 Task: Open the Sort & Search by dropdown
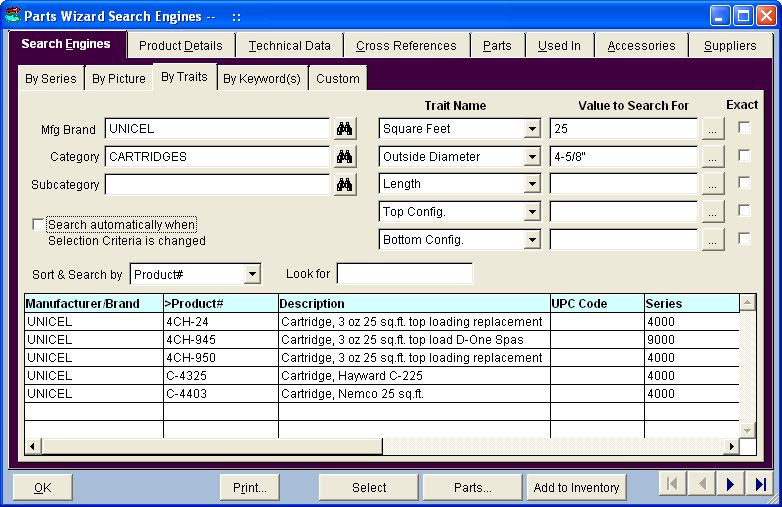(x=252, y=274)
